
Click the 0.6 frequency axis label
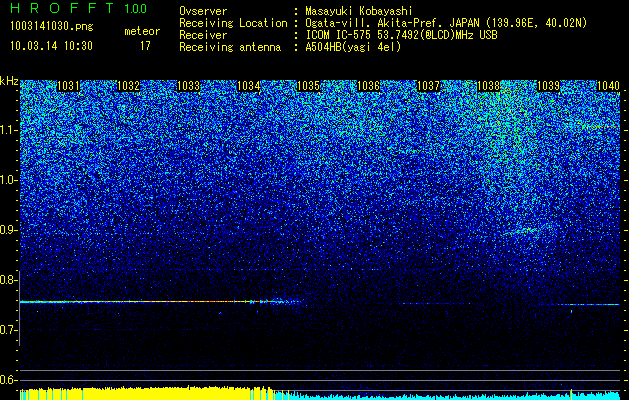coord(9,380)
